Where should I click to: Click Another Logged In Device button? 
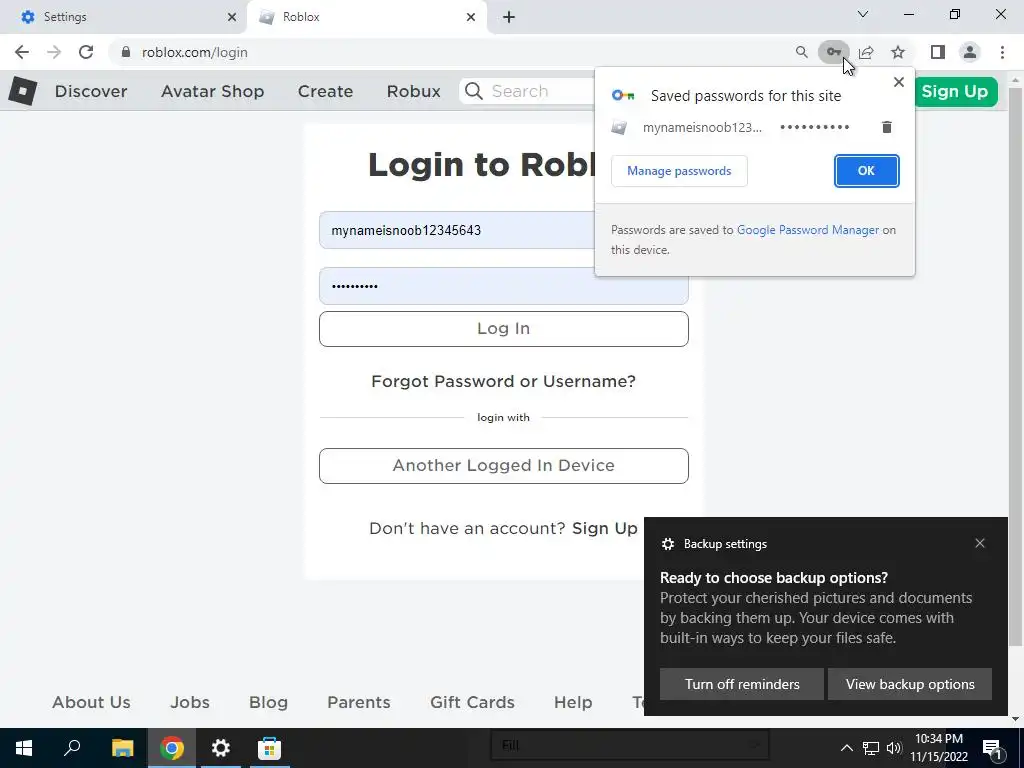(504, 466)
